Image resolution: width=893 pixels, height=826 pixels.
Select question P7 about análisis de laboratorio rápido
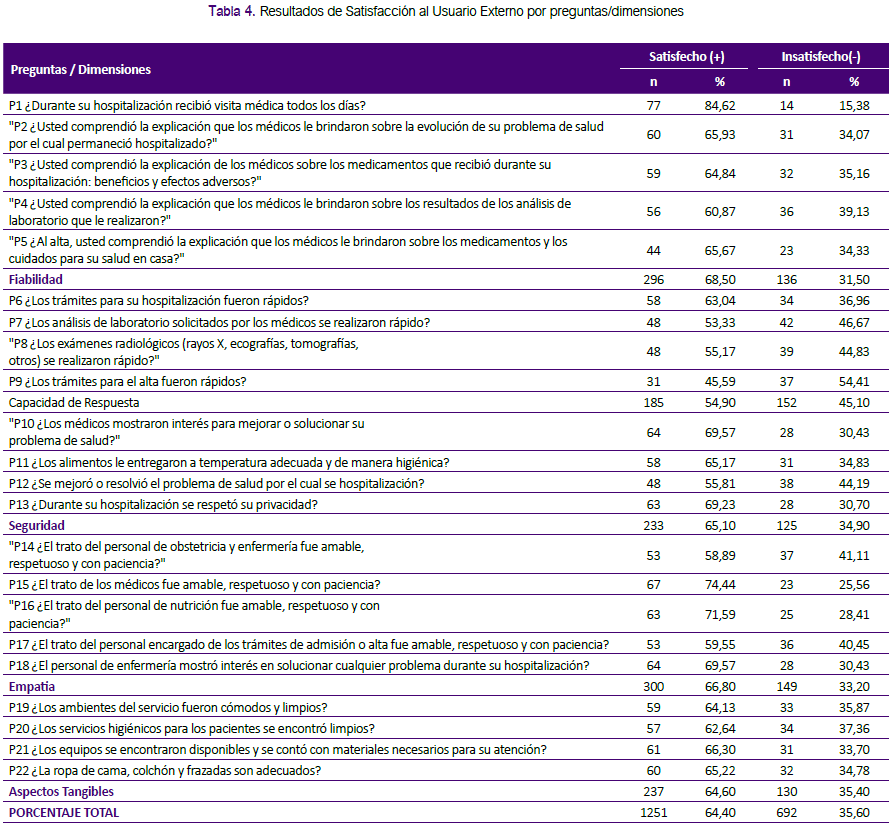pos(219,322)
